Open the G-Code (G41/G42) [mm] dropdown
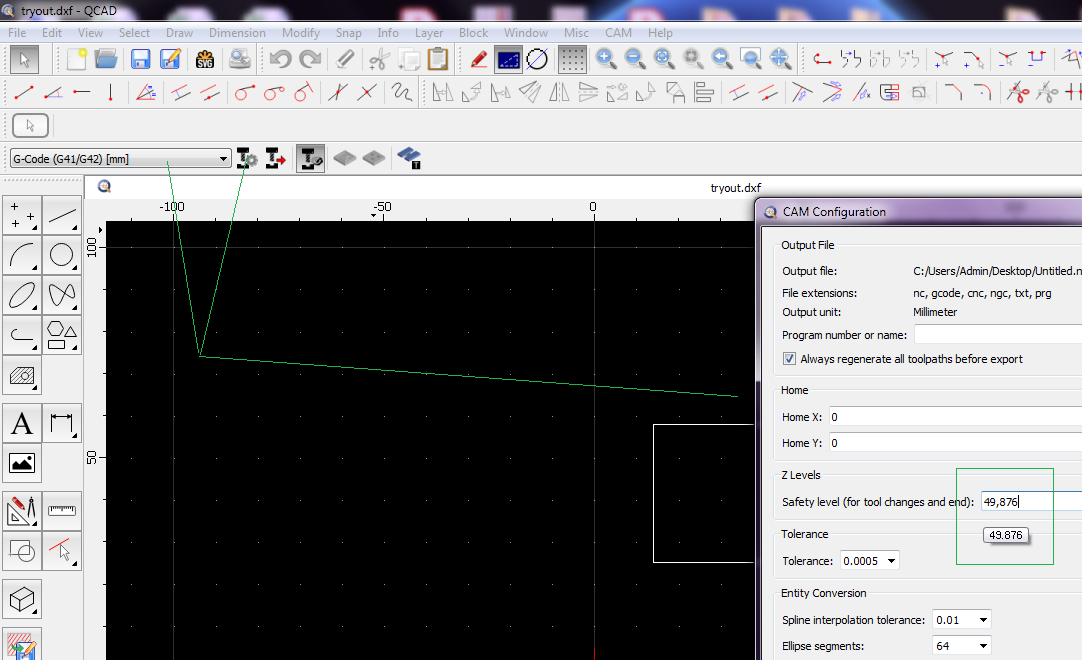1082x660 pixels. 120,159
